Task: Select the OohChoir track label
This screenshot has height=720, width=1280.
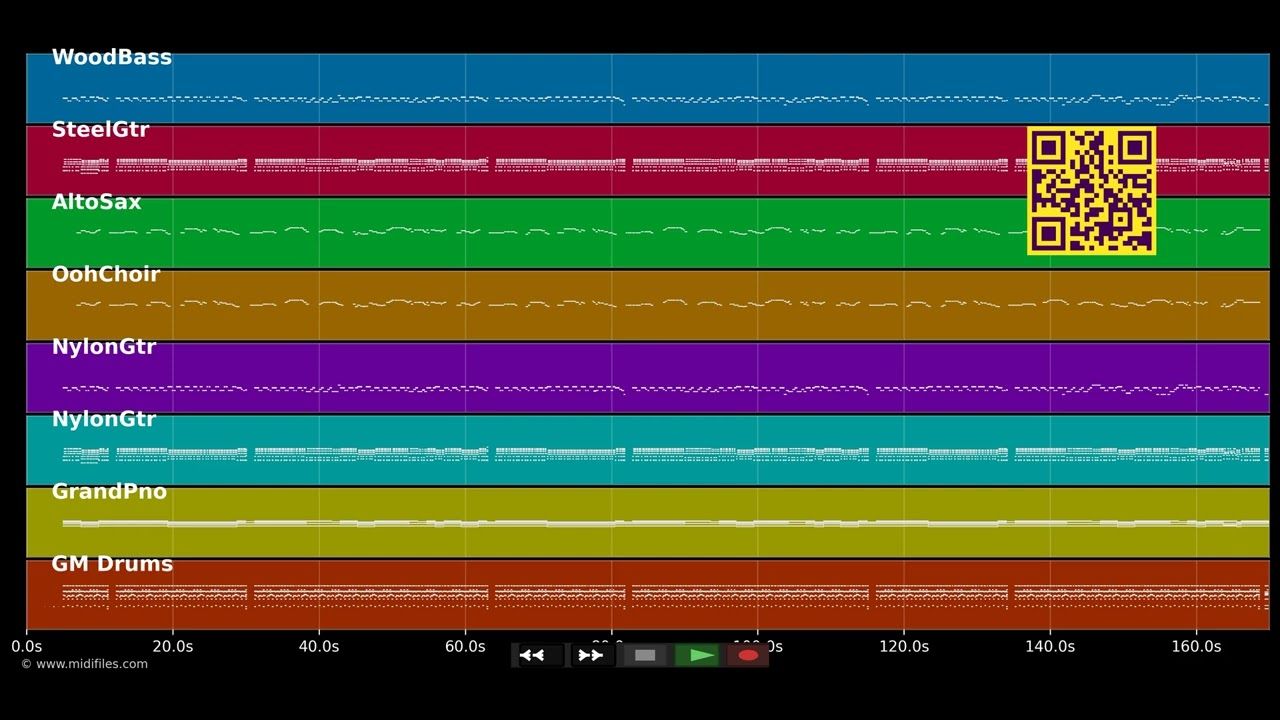Action: point(105,274)
